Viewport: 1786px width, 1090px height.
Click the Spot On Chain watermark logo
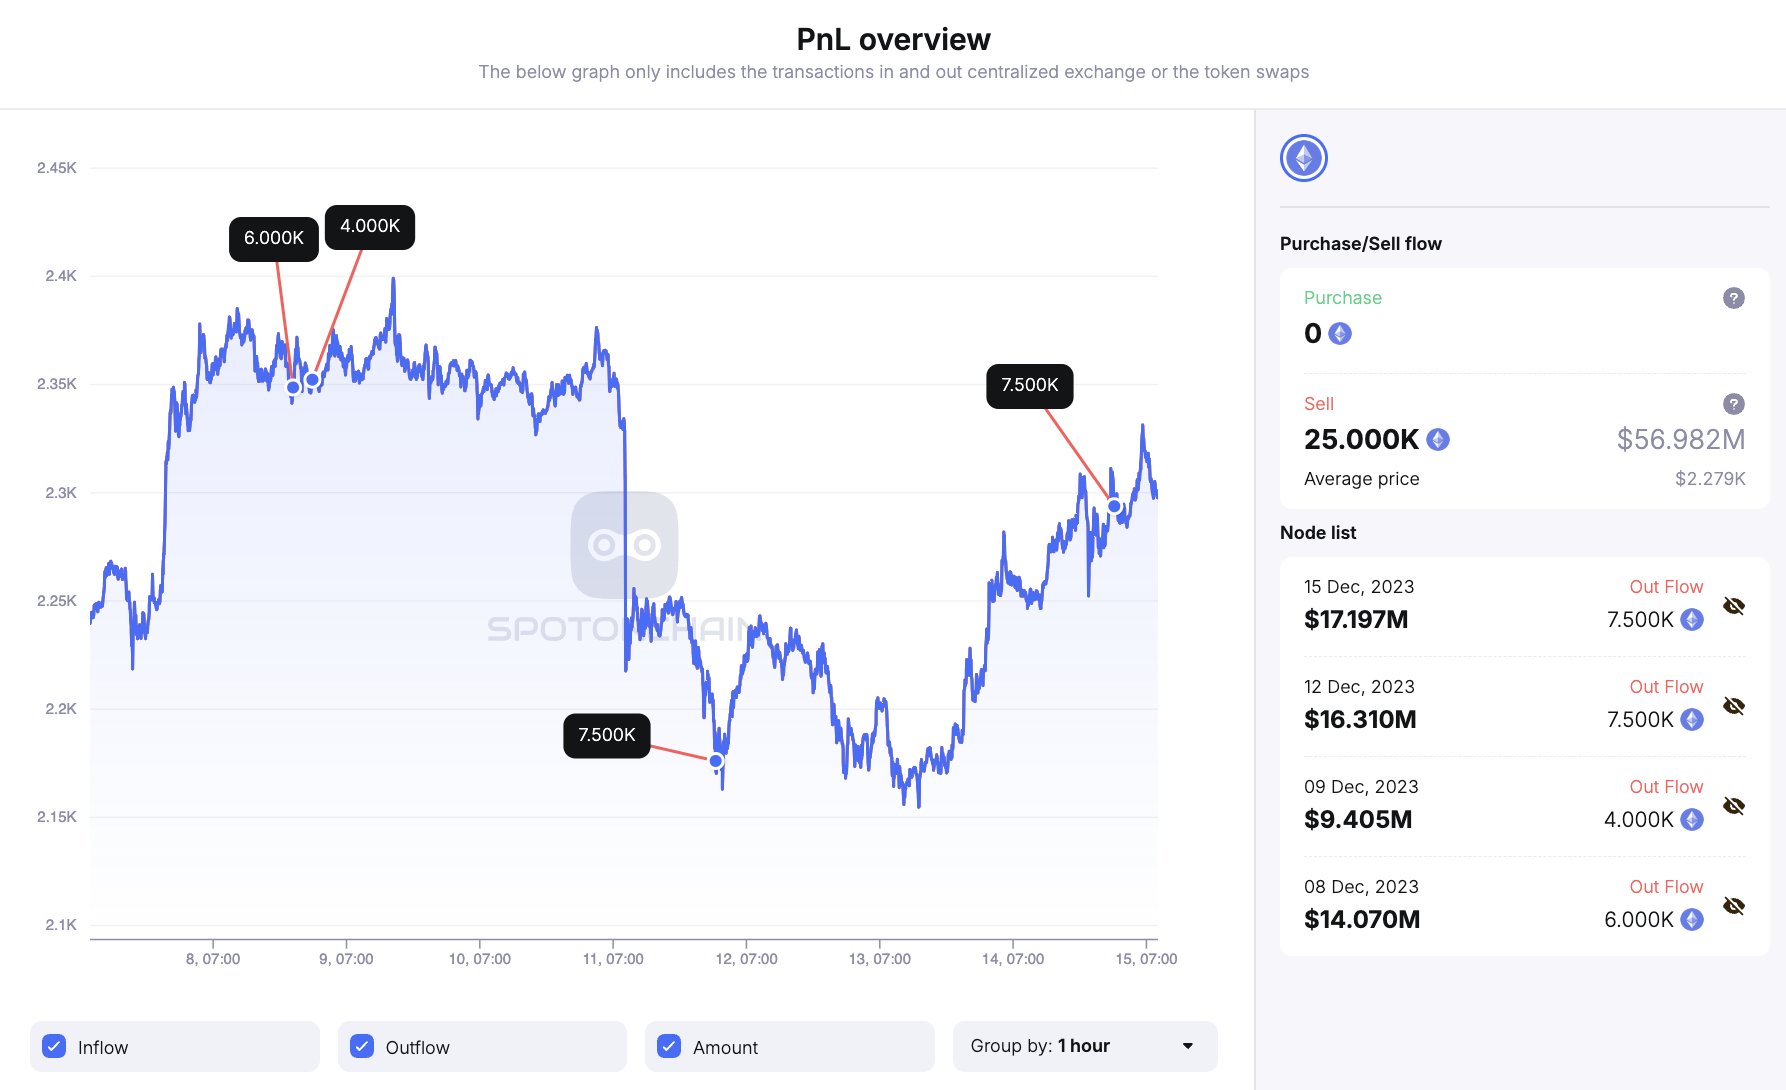[624, 545]
